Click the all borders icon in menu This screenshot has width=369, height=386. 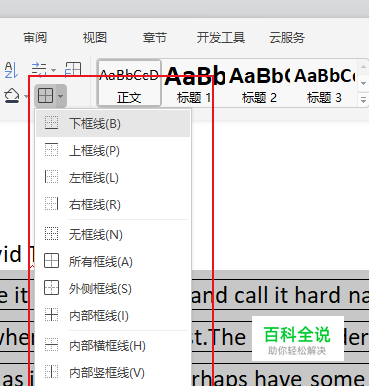tap(51, 261)
